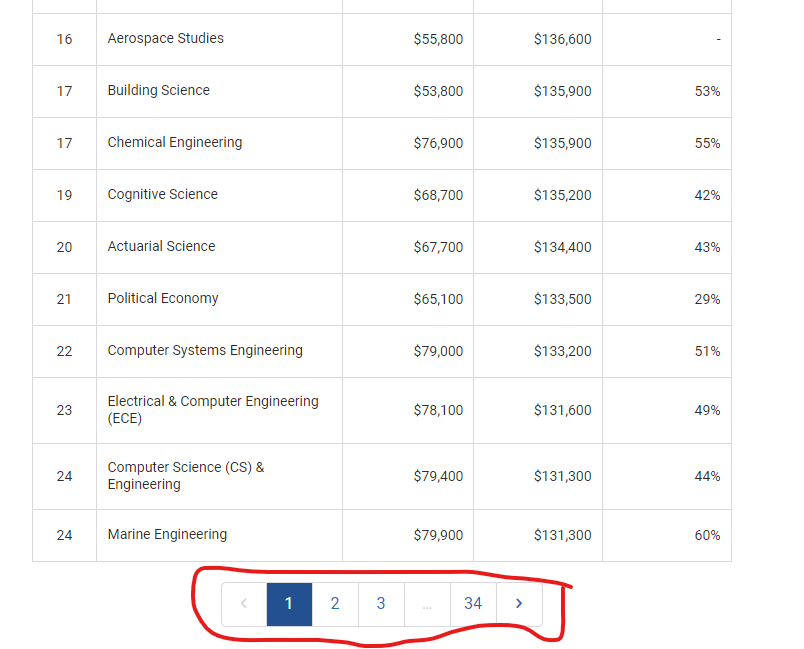Open page 2 of the table
This screenshot has width=804, height=649.
(335, 604)
